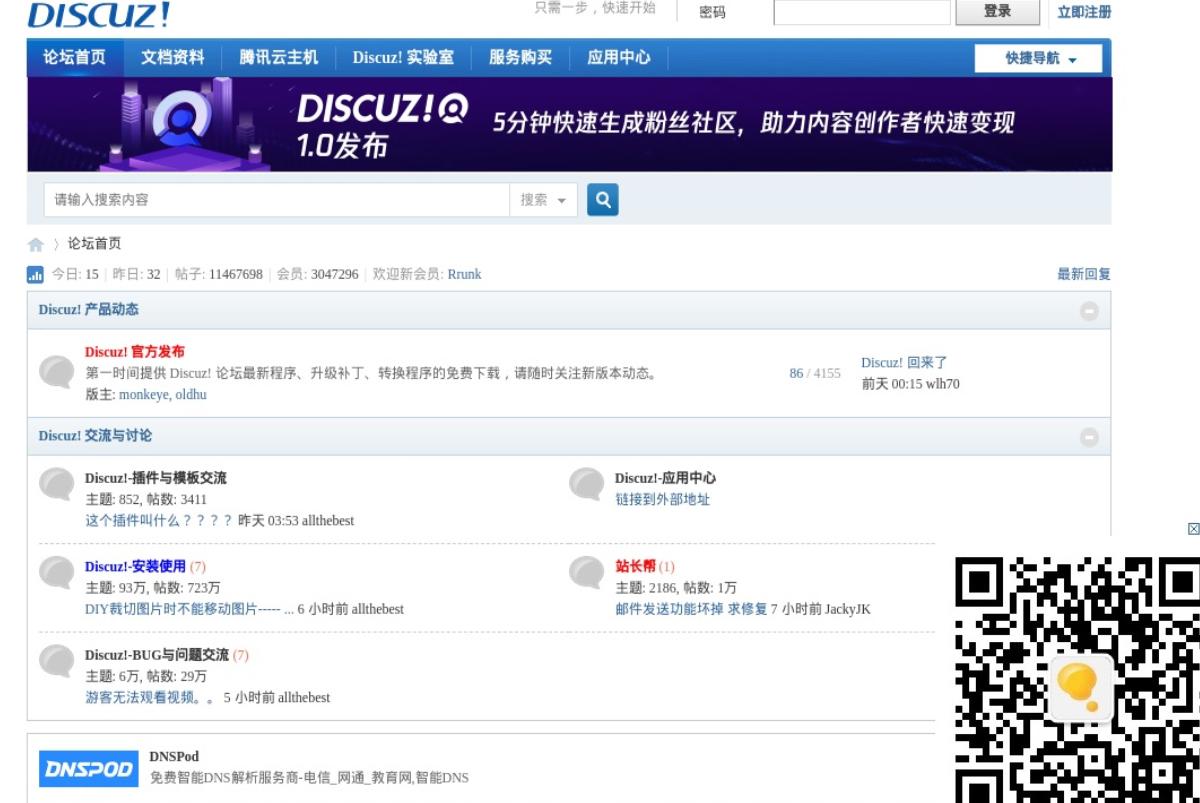The height and width of the screenshot is (803, 1200).
Task: Open the Discuz! 实验室 nav item
Action: pos(403,58)
